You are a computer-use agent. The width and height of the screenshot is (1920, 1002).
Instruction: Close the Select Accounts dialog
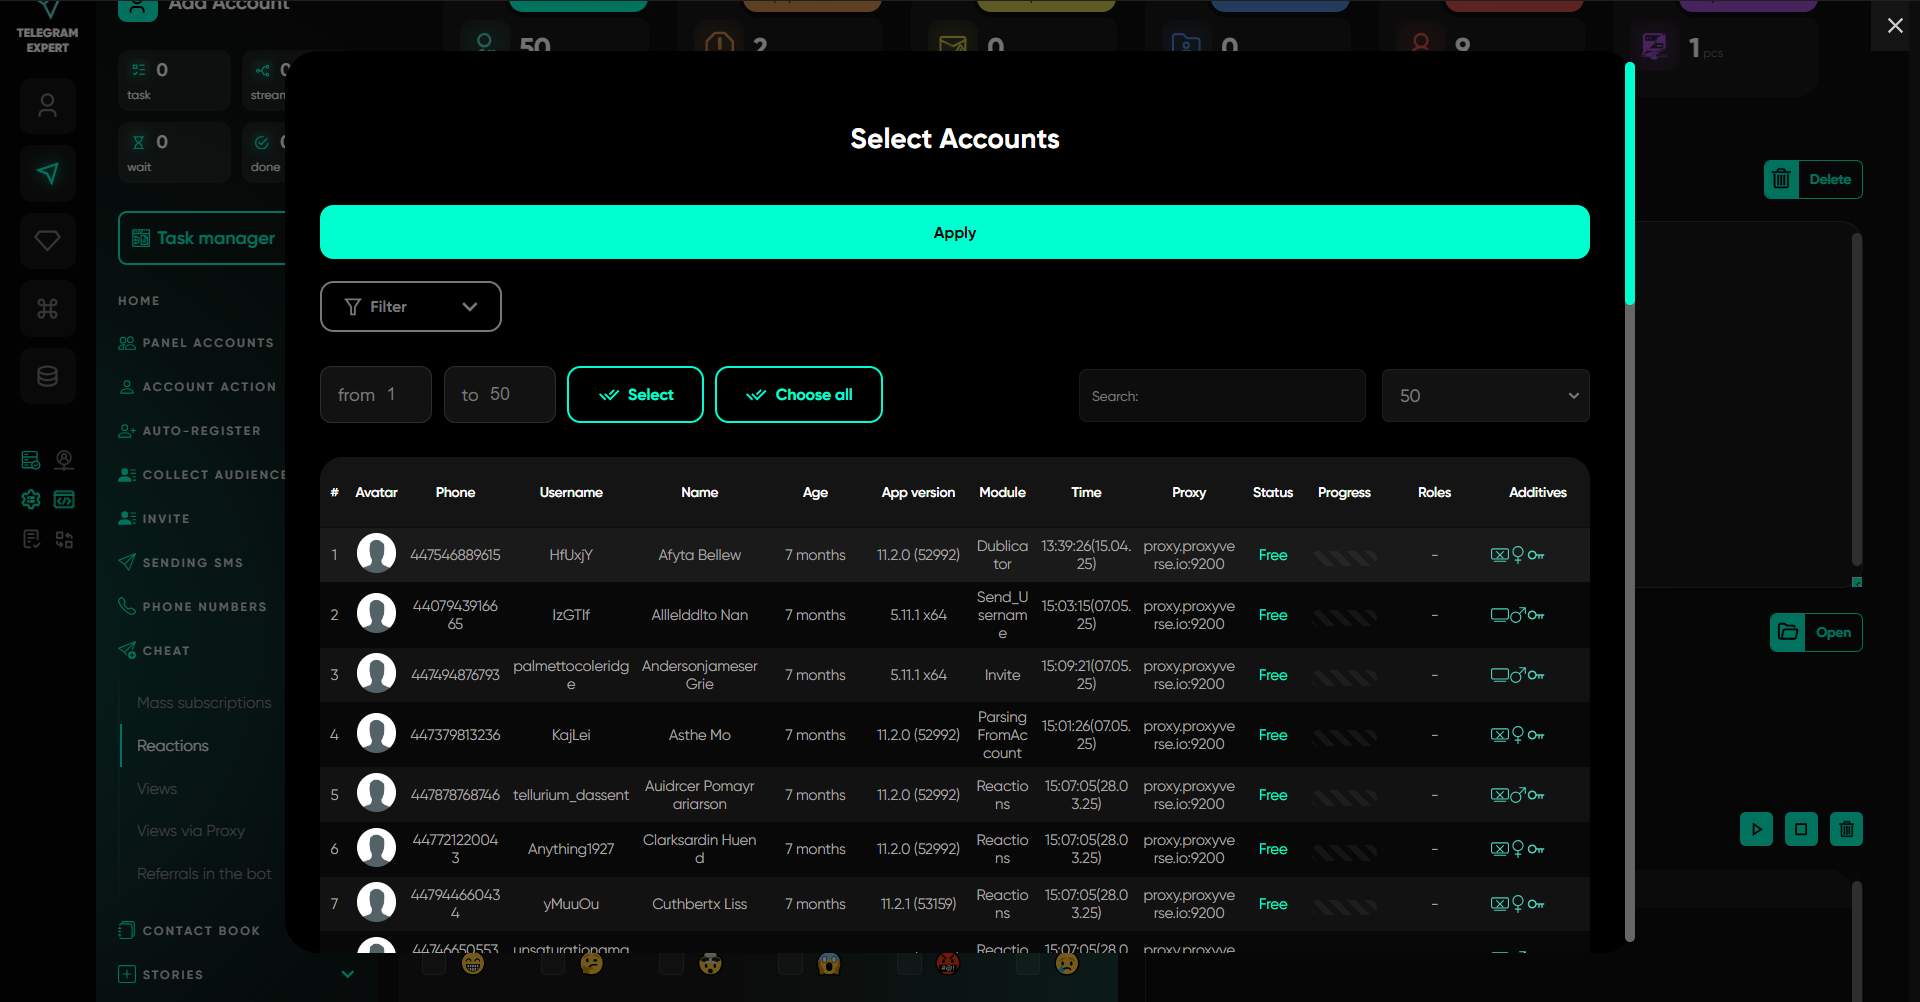1894,26
